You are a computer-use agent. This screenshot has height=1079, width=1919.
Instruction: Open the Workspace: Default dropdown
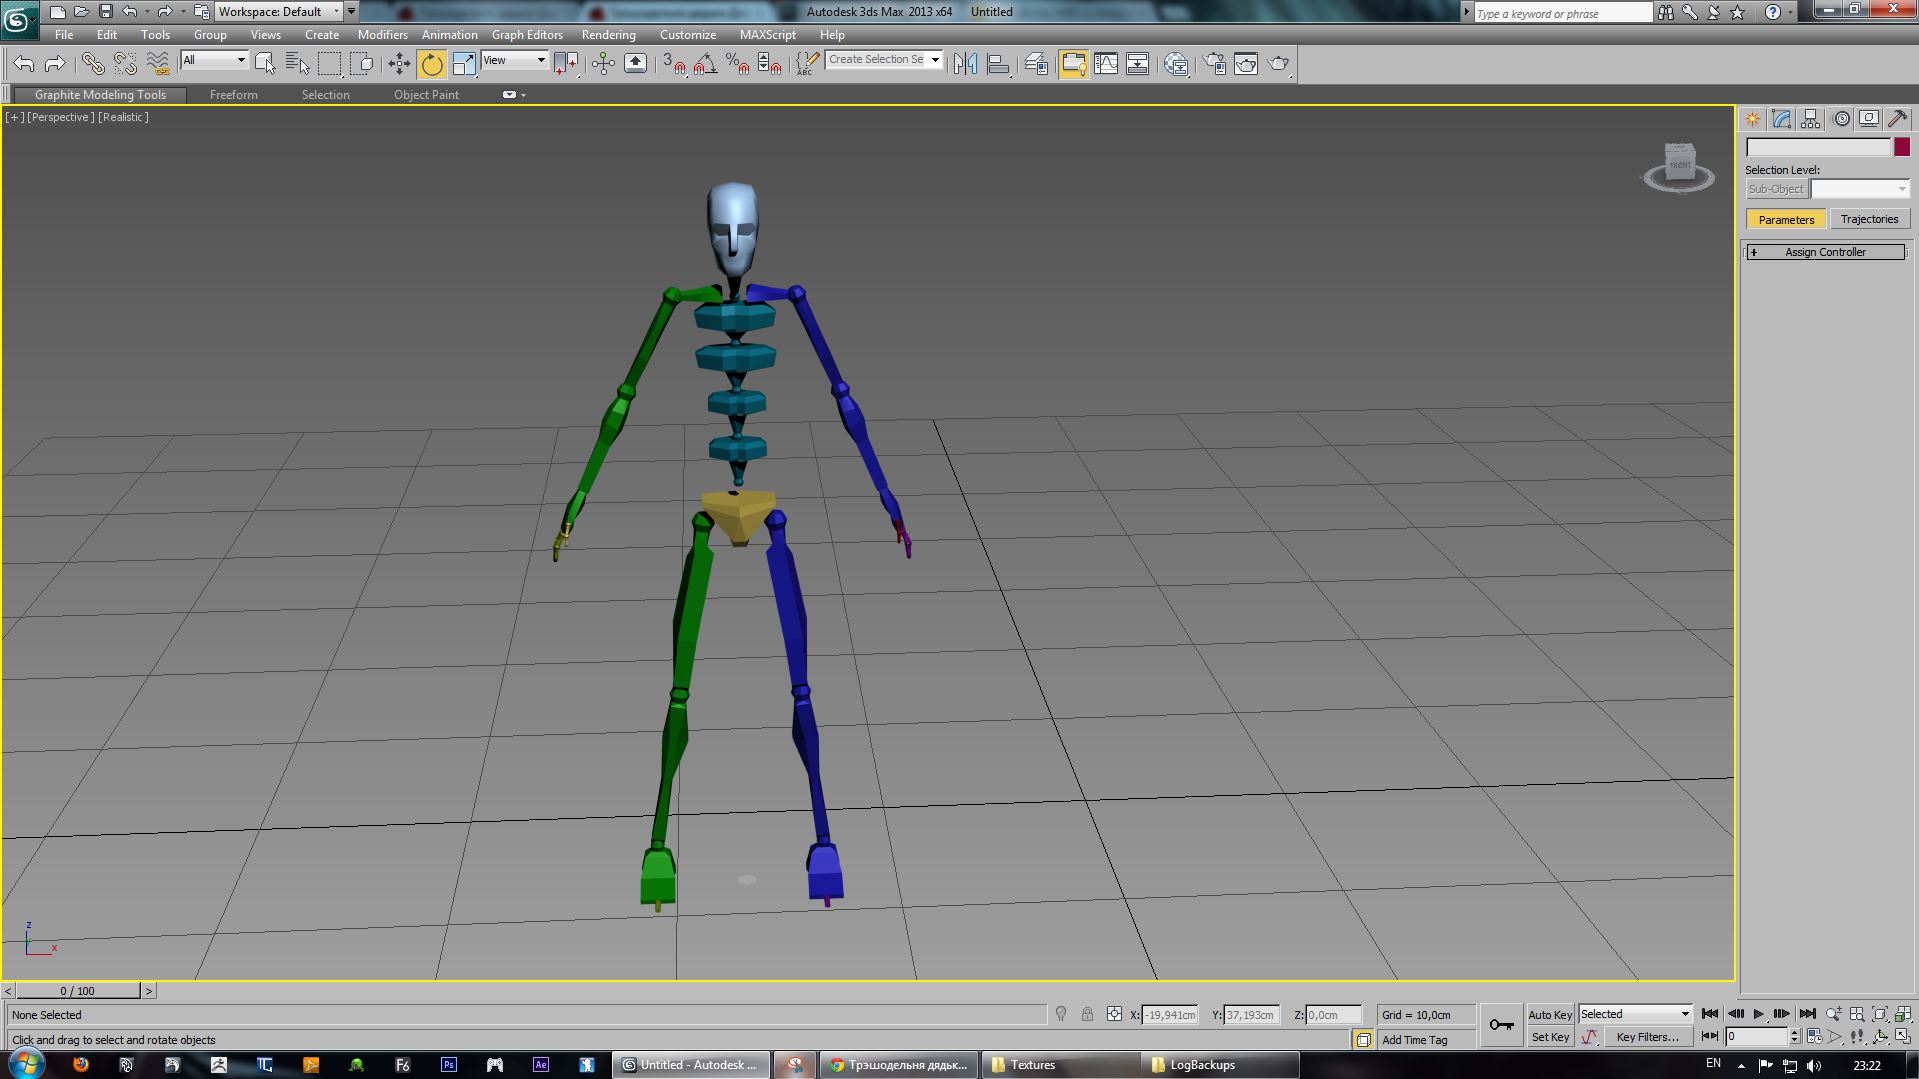point(279,12)
